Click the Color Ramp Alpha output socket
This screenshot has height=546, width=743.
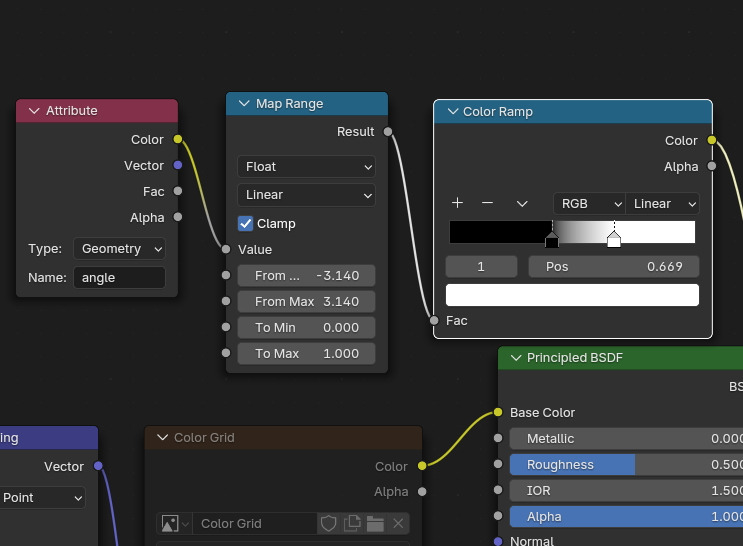pos(712,166)
